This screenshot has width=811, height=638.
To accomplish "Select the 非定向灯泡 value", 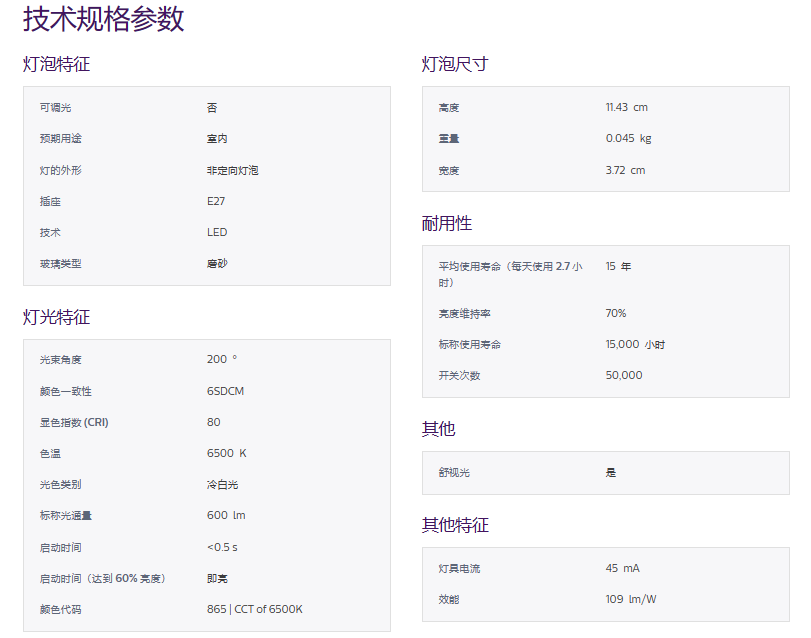I will click(x=233, y=170).
